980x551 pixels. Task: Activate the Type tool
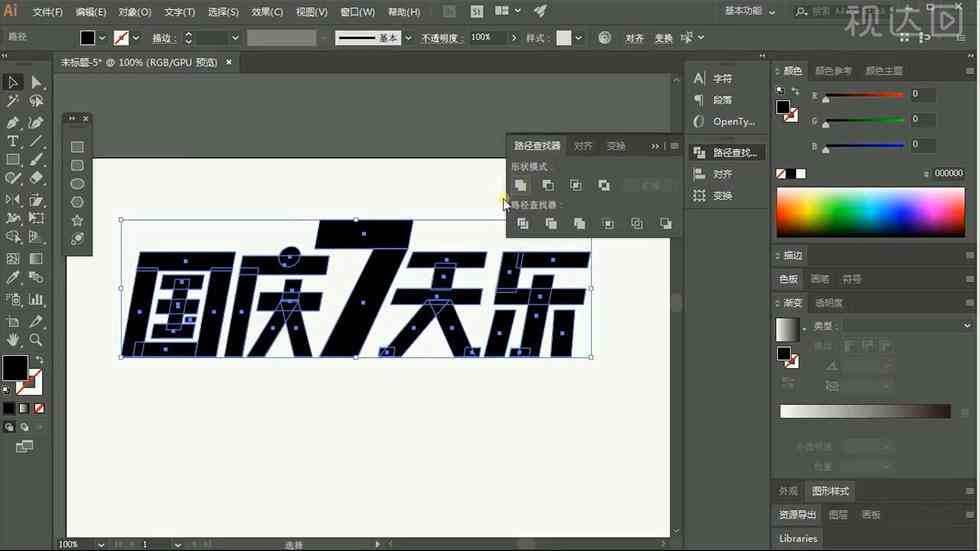pyautogui.click(x=12, y=141)
